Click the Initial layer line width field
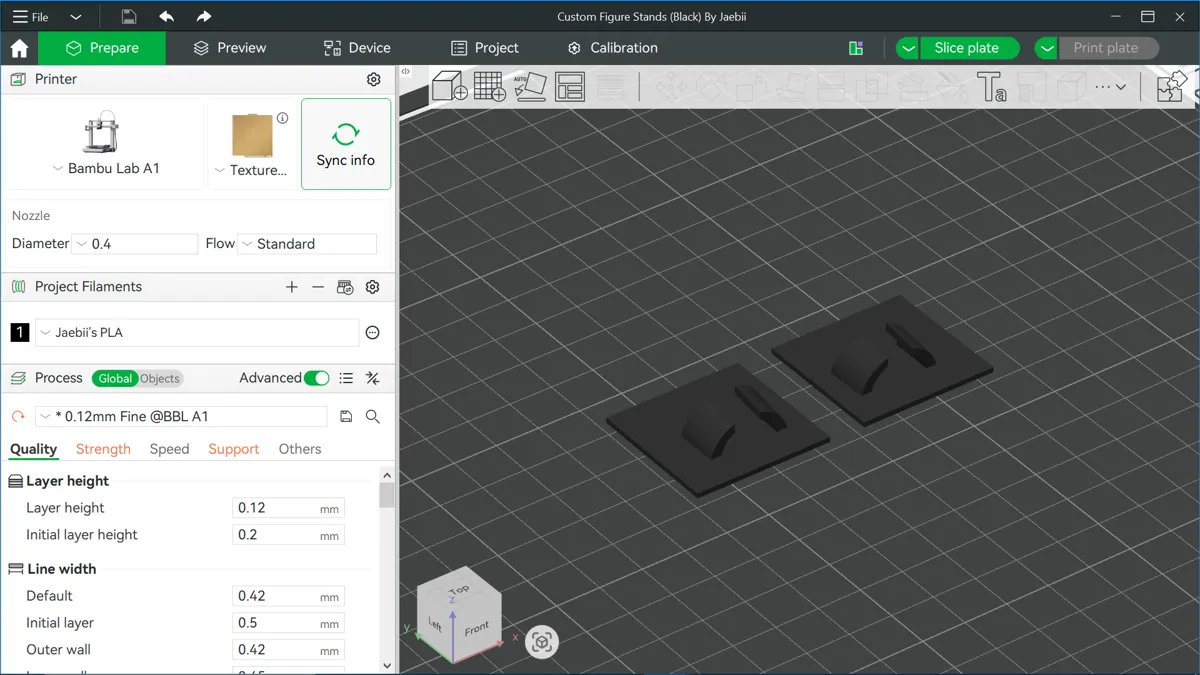 coord(288,623)
